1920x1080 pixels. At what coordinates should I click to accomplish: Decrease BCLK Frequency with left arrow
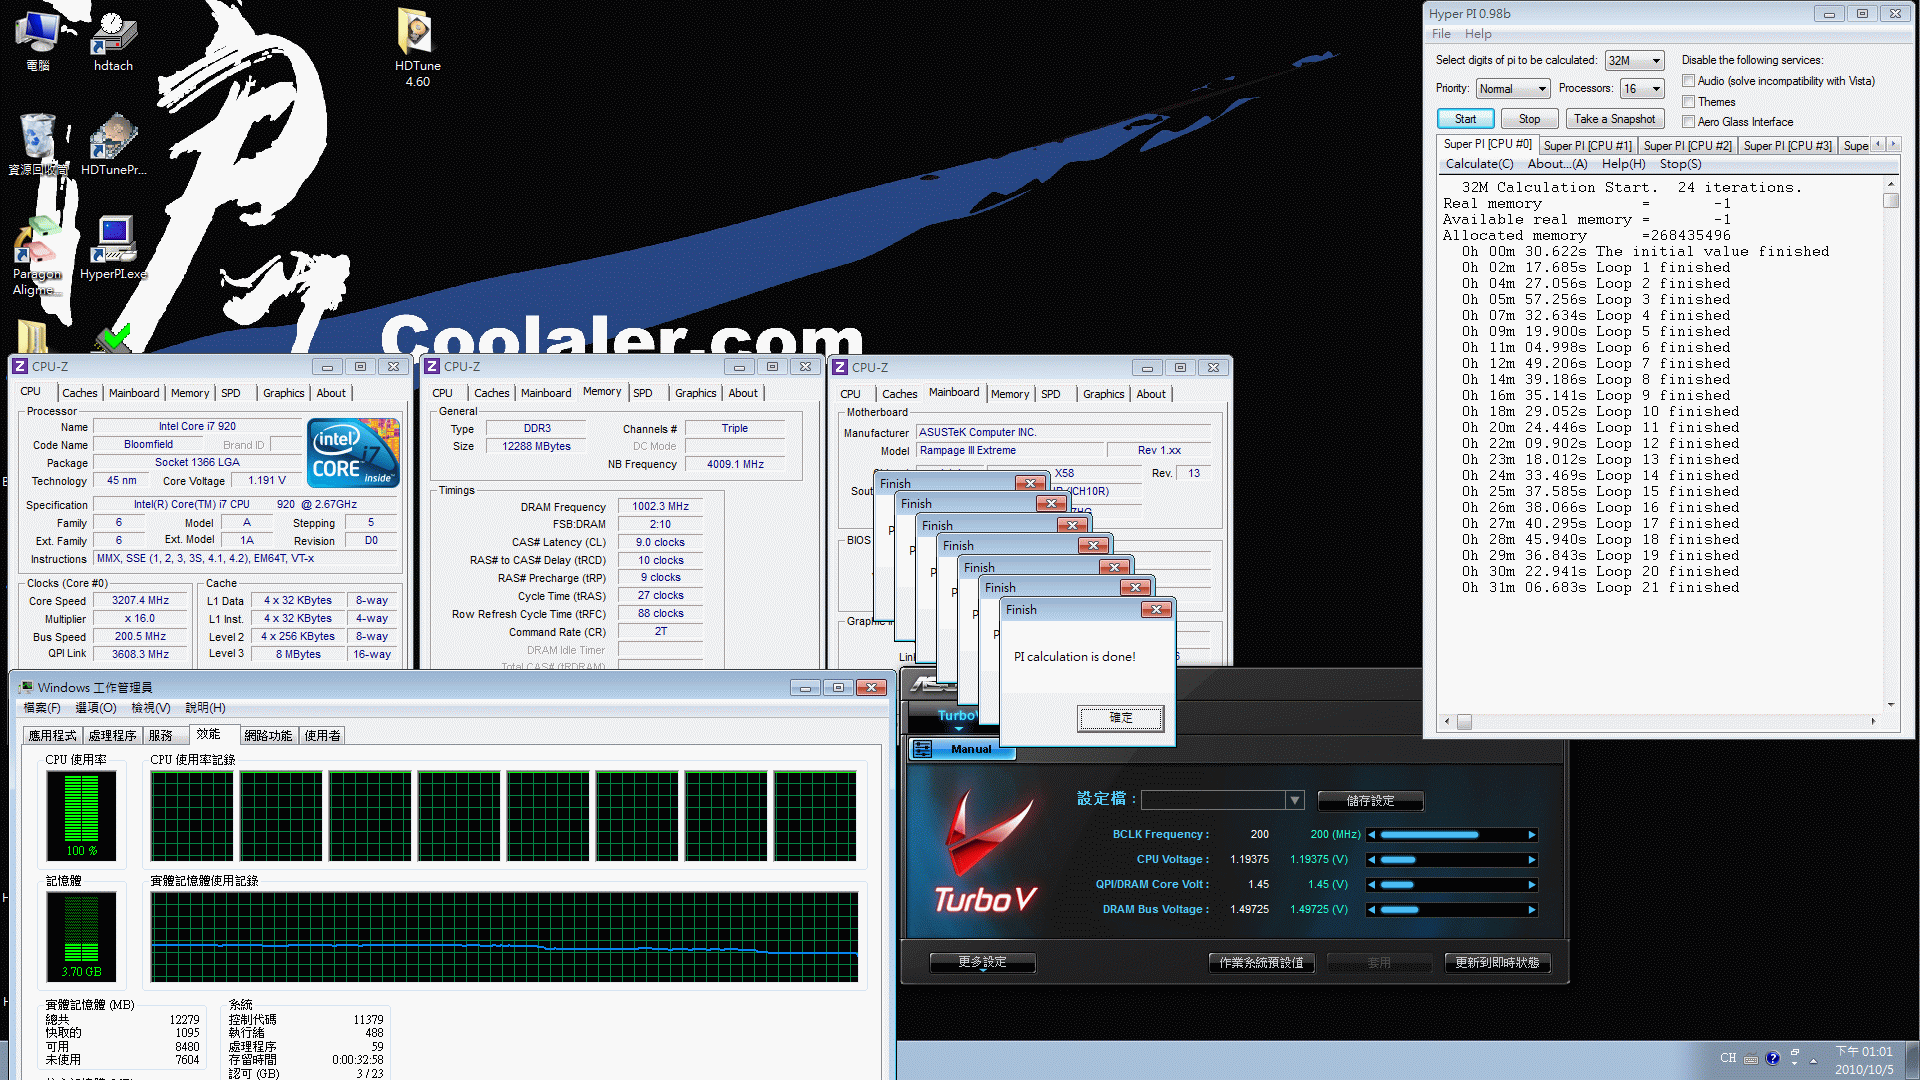click(1372, 835)
